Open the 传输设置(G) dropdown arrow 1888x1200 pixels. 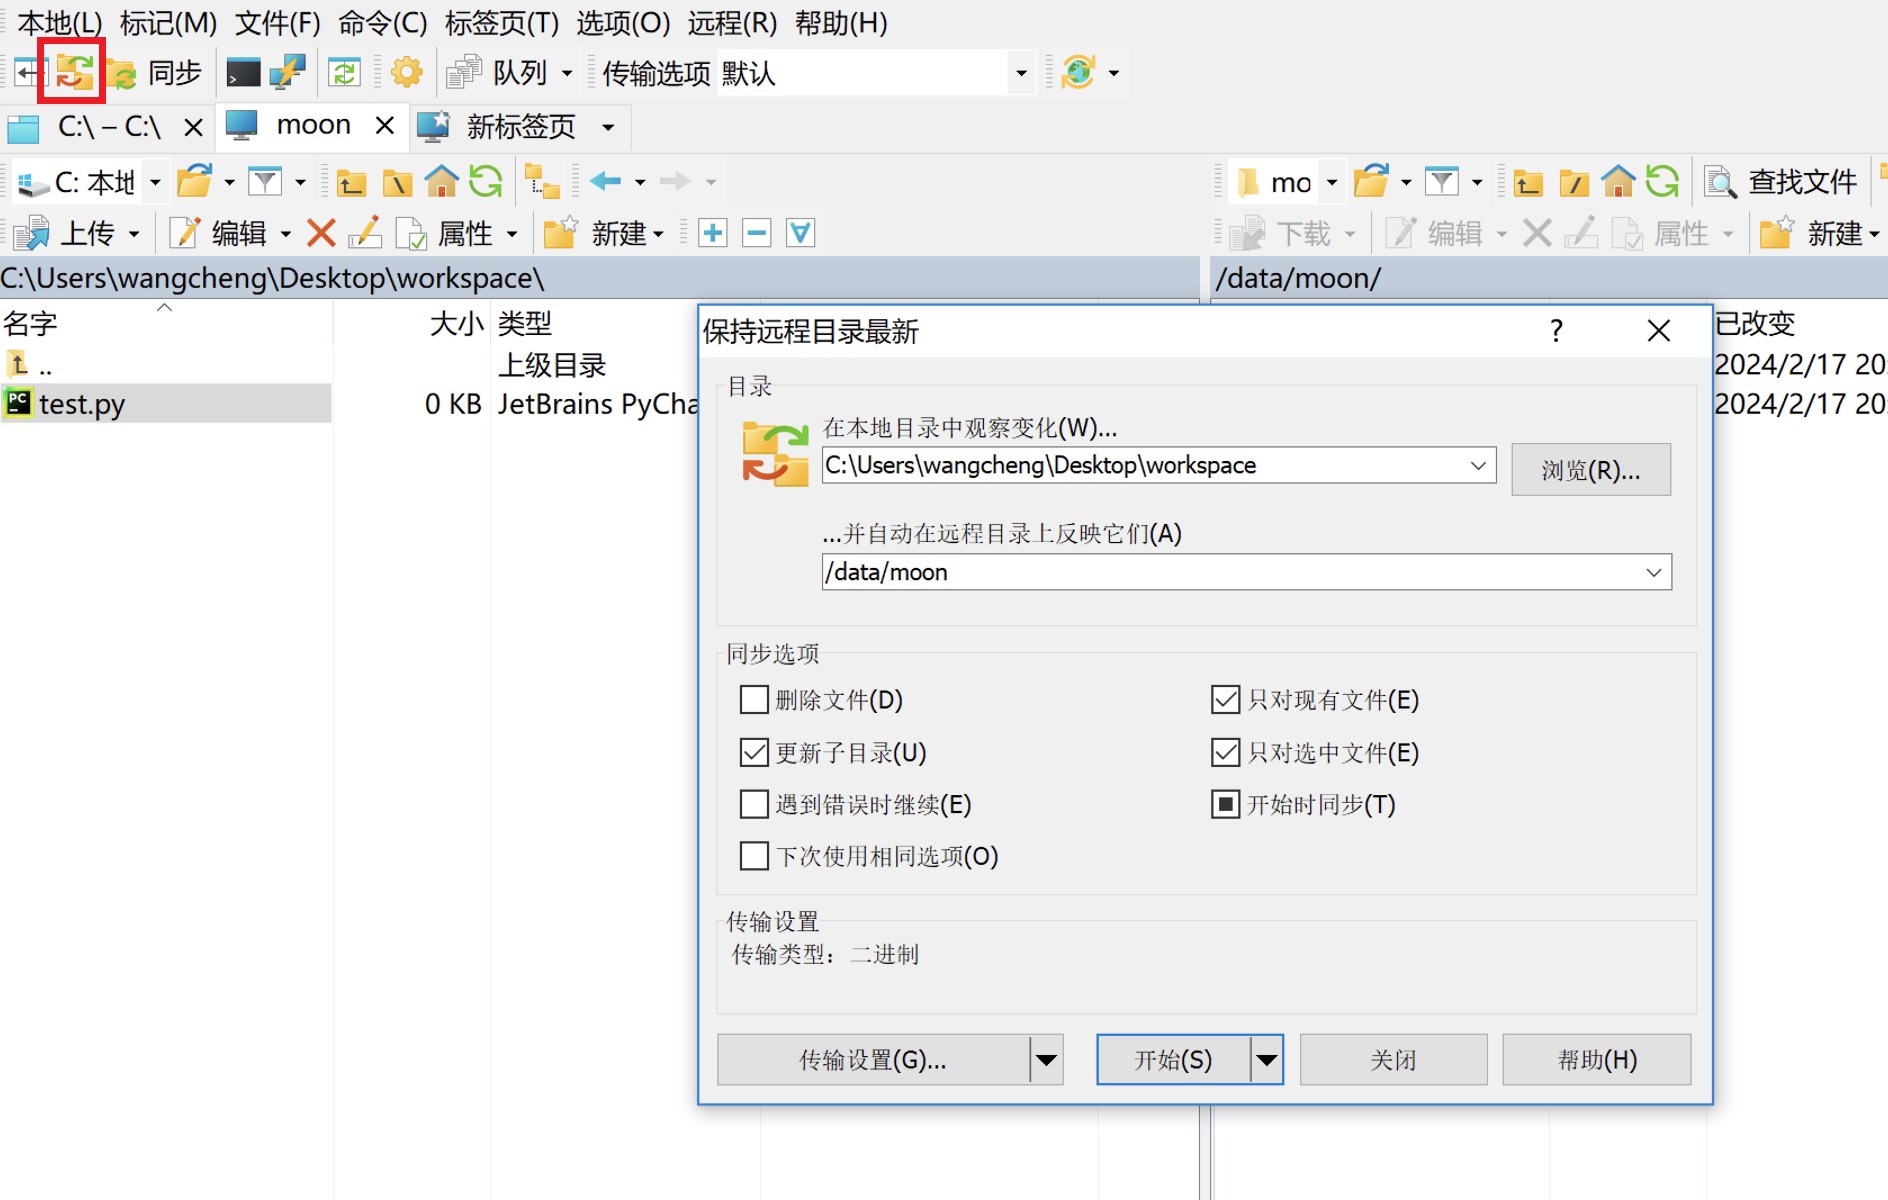[x=1046, y=1060]
